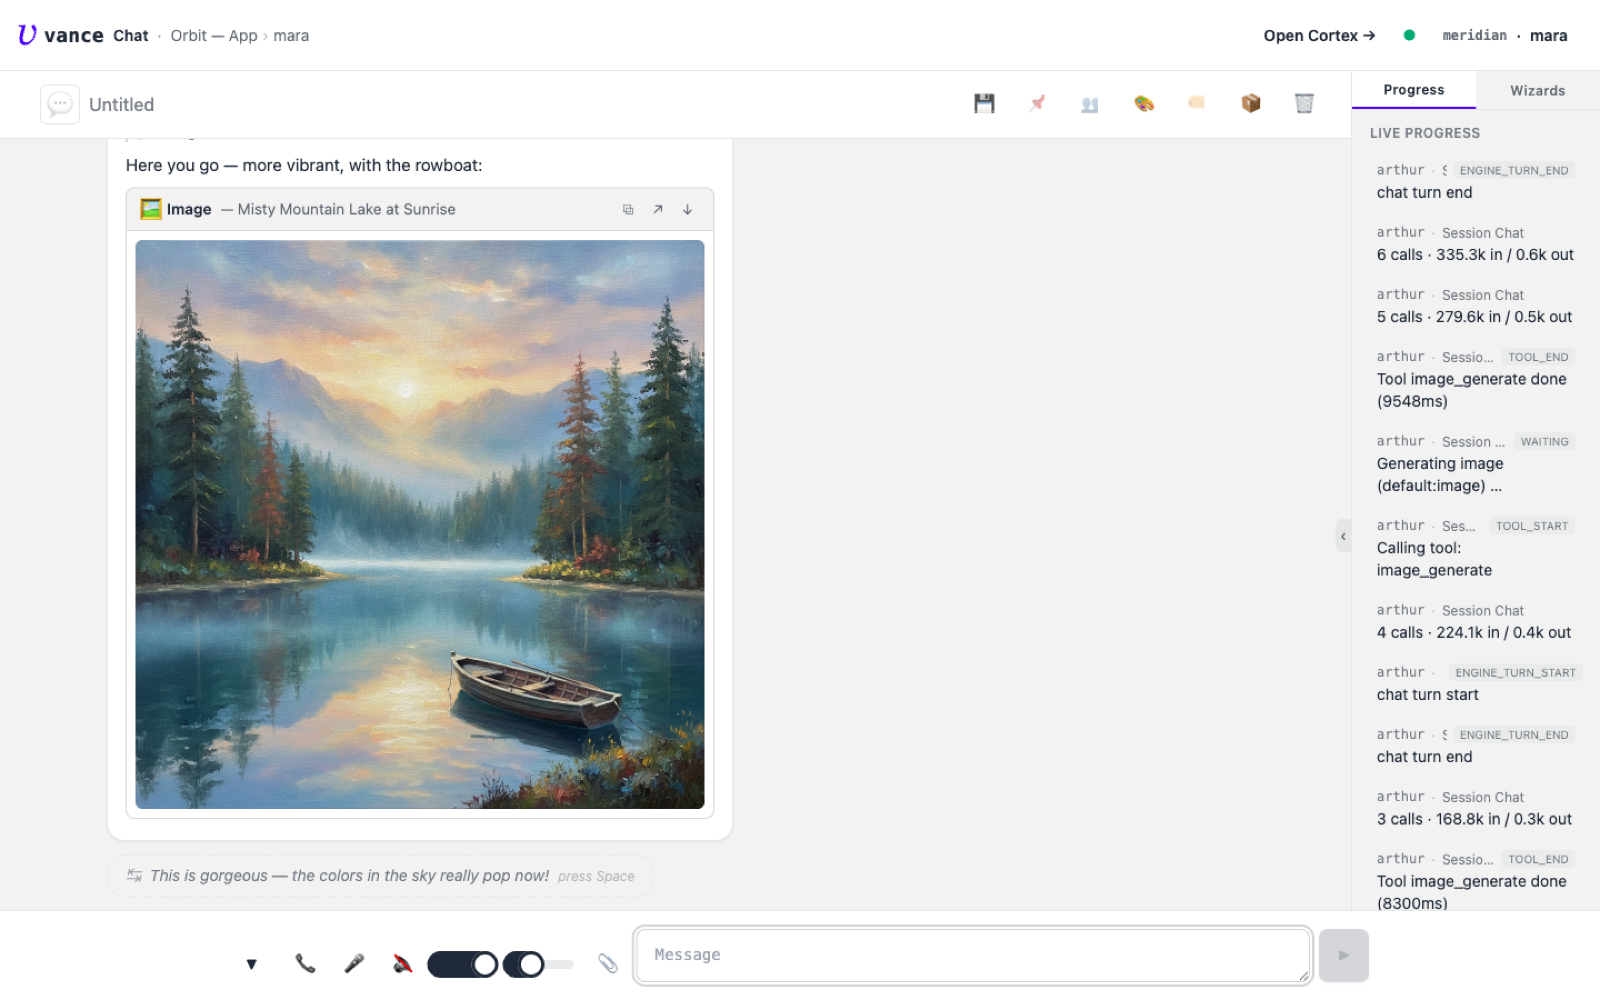Open the generated lake painting thumbnail

(420, 524)
